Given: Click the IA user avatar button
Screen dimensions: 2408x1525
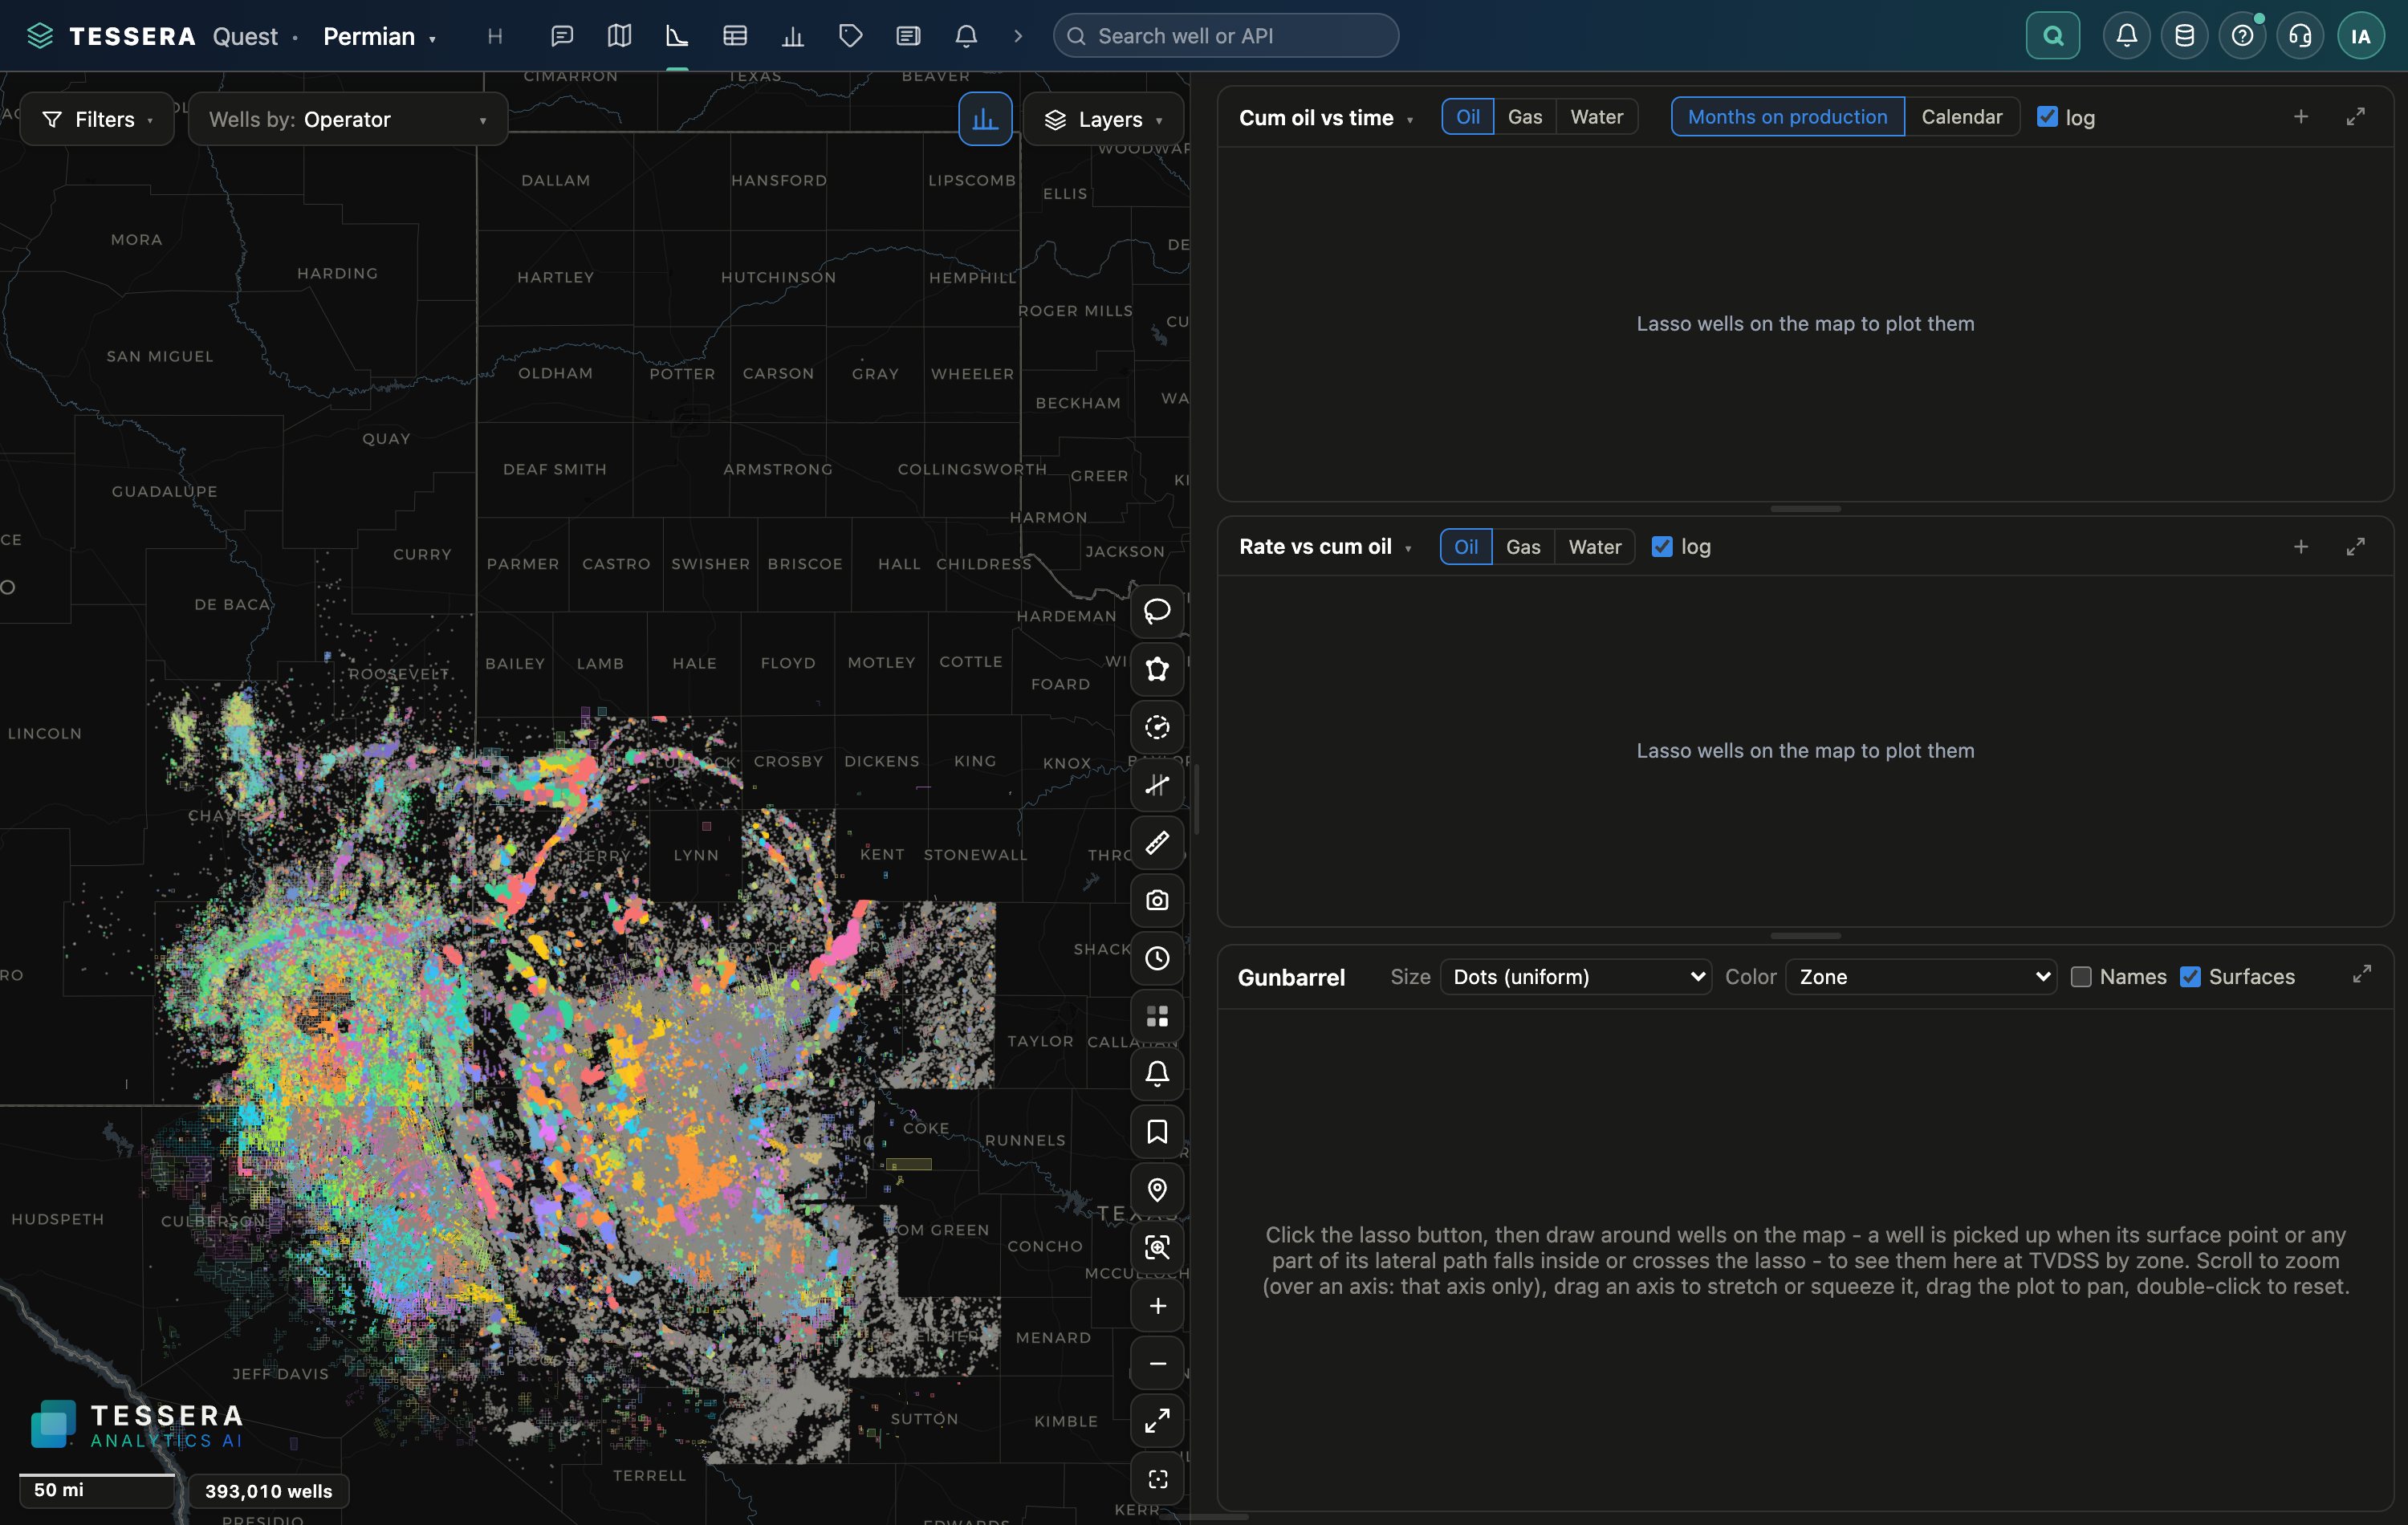Looking at the screenshot, I should point(2360,36).
